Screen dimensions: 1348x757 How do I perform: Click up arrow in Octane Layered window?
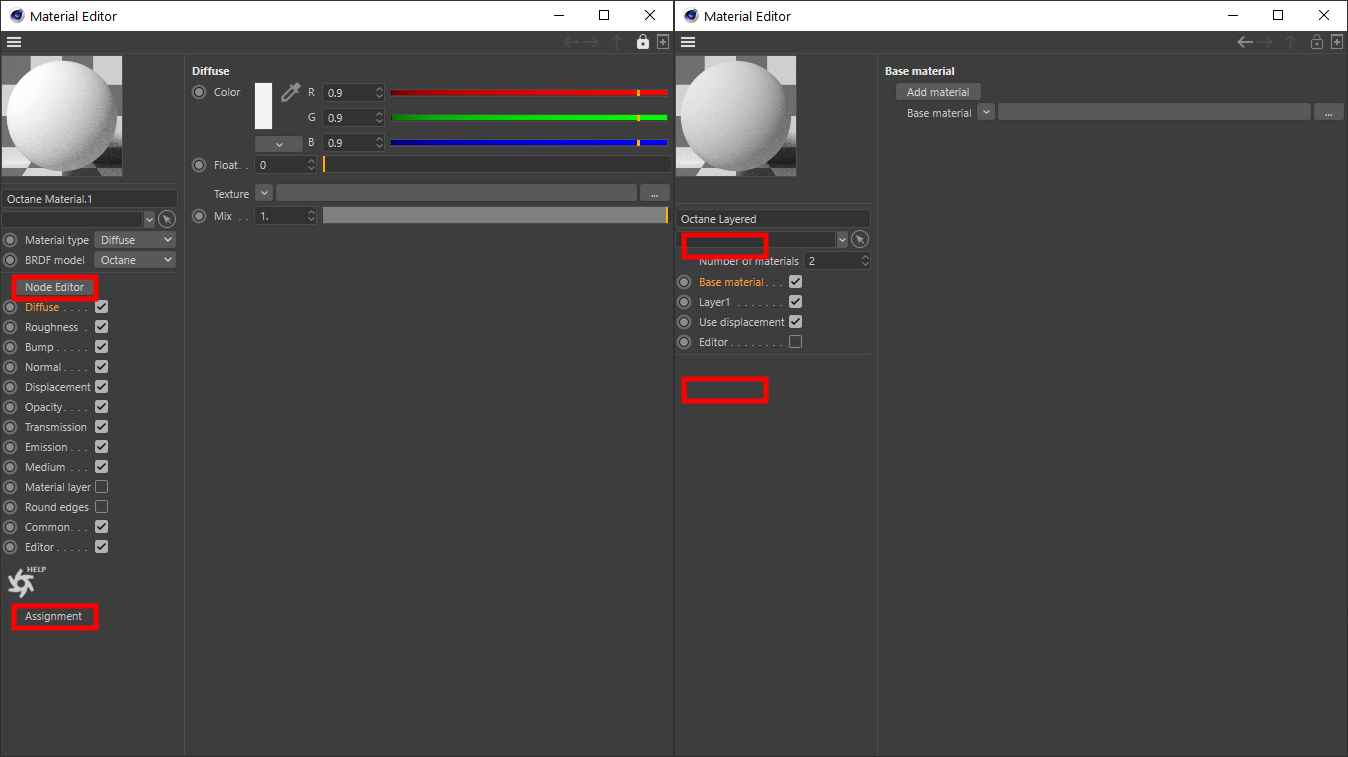[x=1291, y=42]
